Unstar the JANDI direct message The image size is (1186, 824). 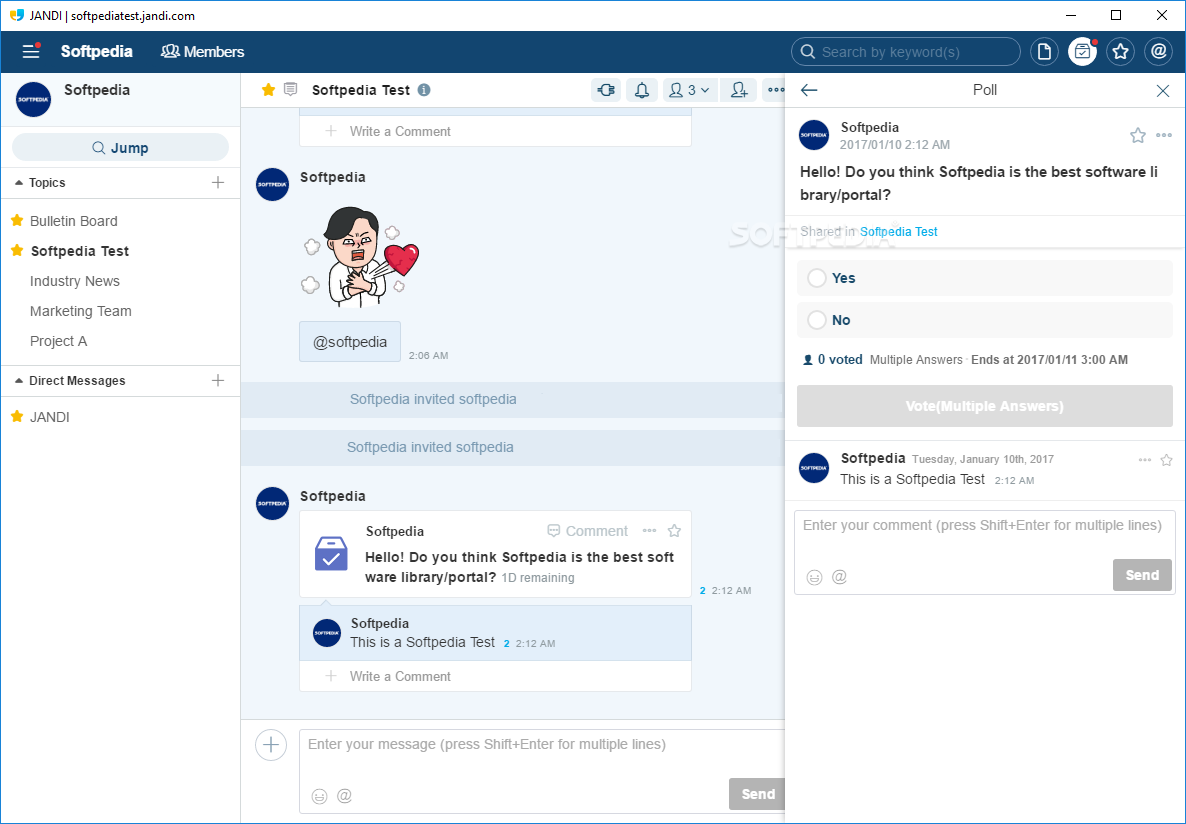[x=17, y=416]
